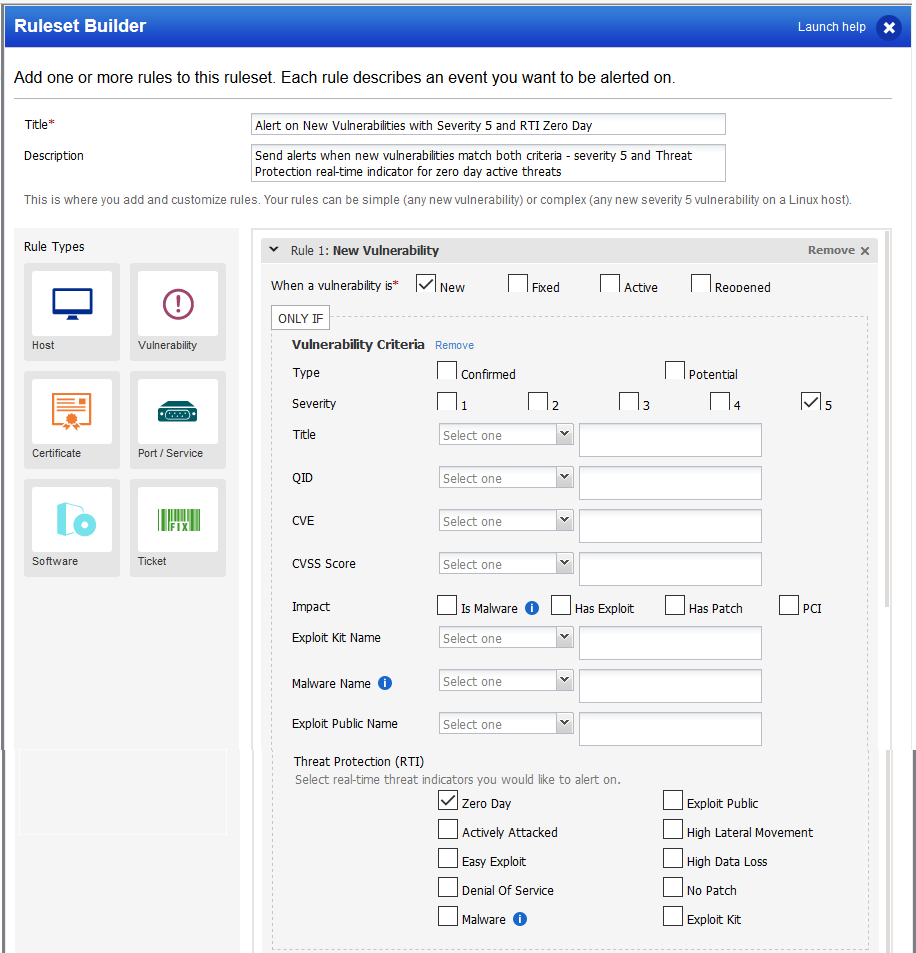Screen dimensions: 916x953
Task: Select the Vulnerability rule type icon
Action: [x=177, y=303]
